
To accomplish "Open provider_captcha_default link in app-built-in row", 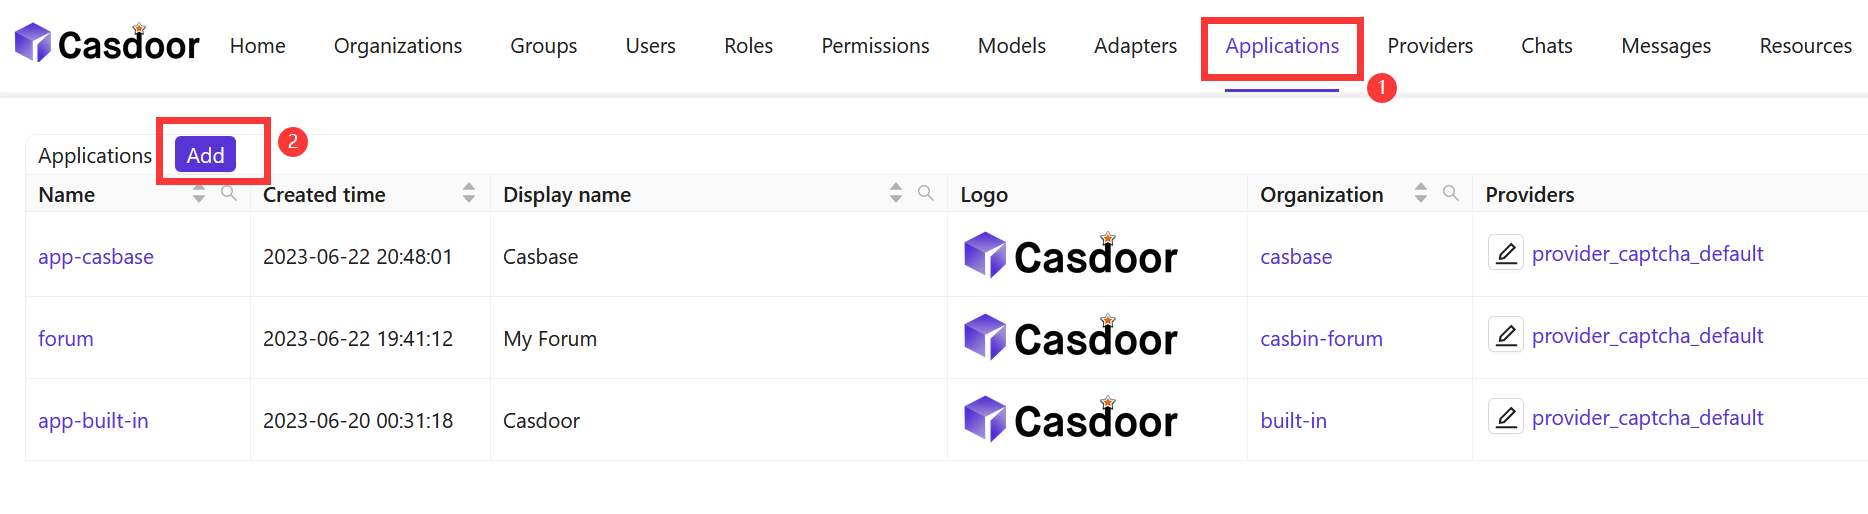I will (1647, 418).
